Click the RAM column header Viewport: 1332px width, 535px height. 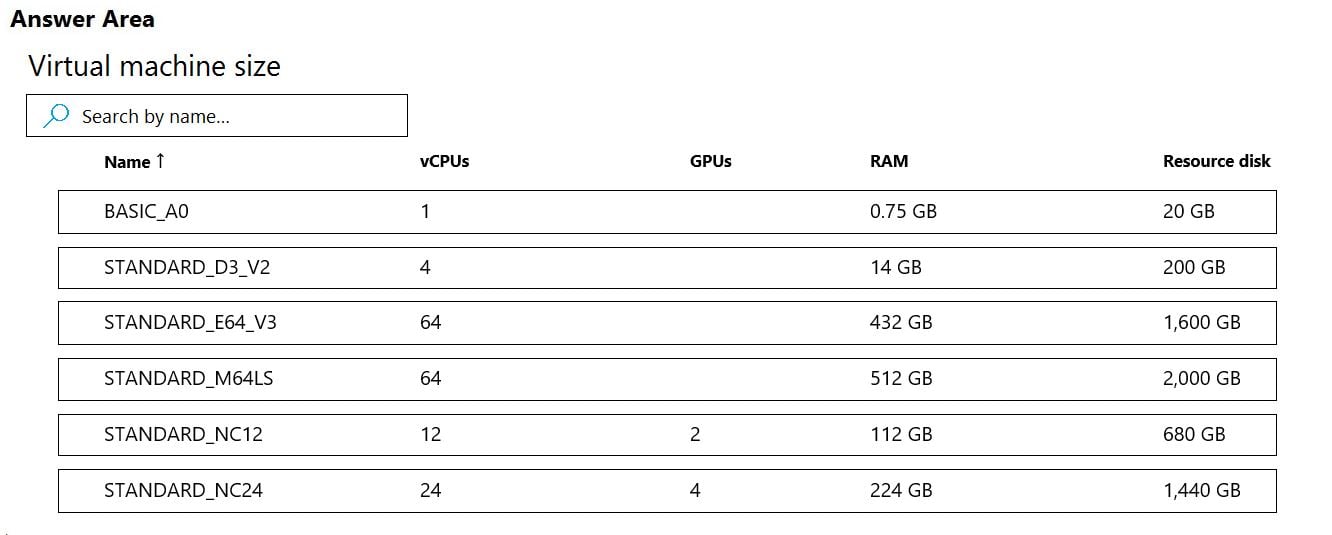pos(889,162)
